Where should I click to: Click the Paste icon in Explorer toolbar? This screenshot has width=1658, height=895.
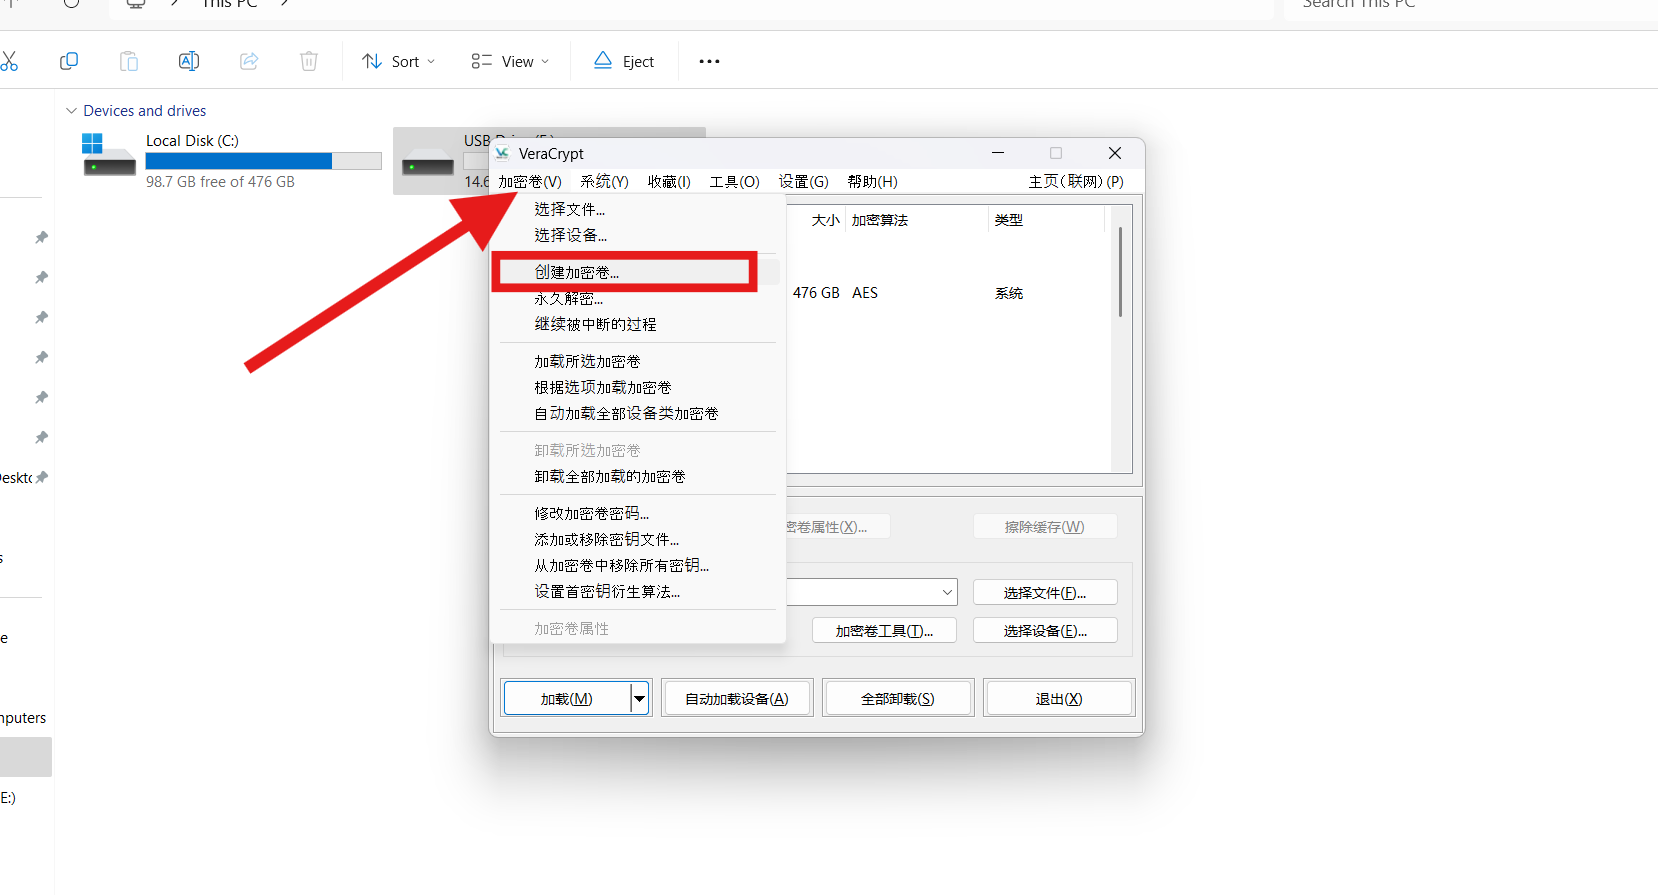(x=129, y=61)
